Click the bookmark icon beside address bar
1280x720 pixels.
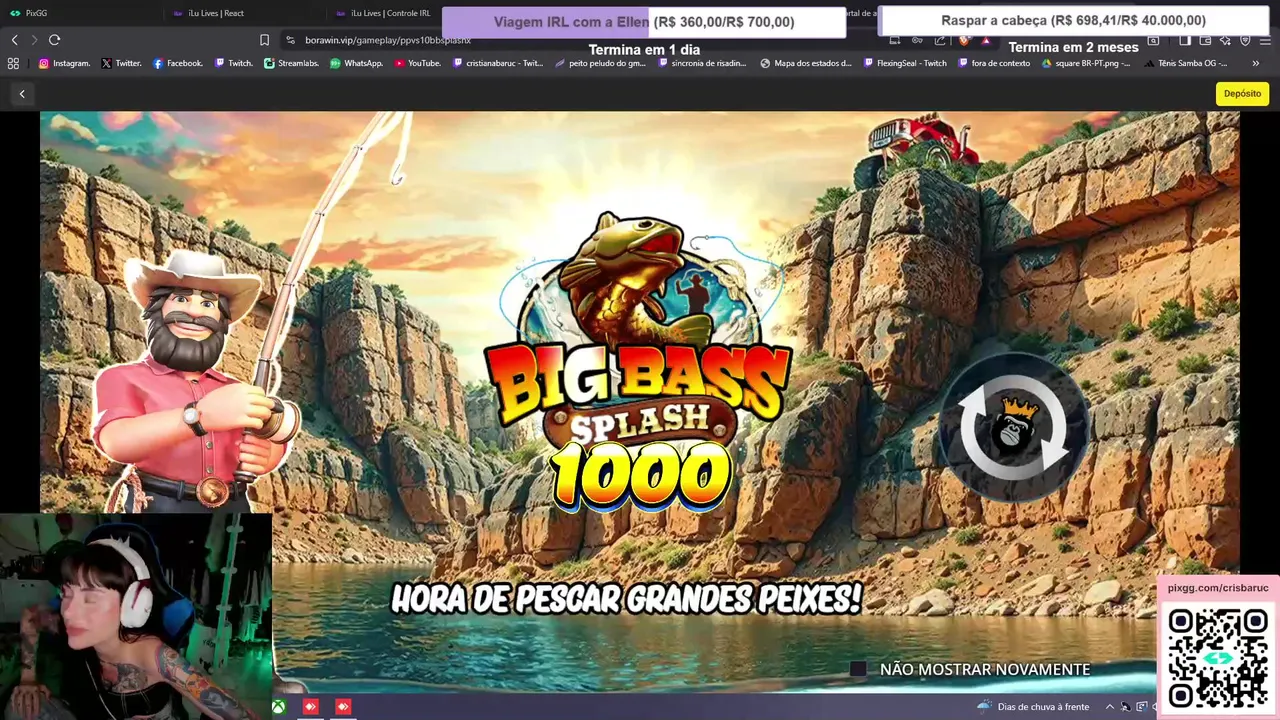[x=264, y=40]
